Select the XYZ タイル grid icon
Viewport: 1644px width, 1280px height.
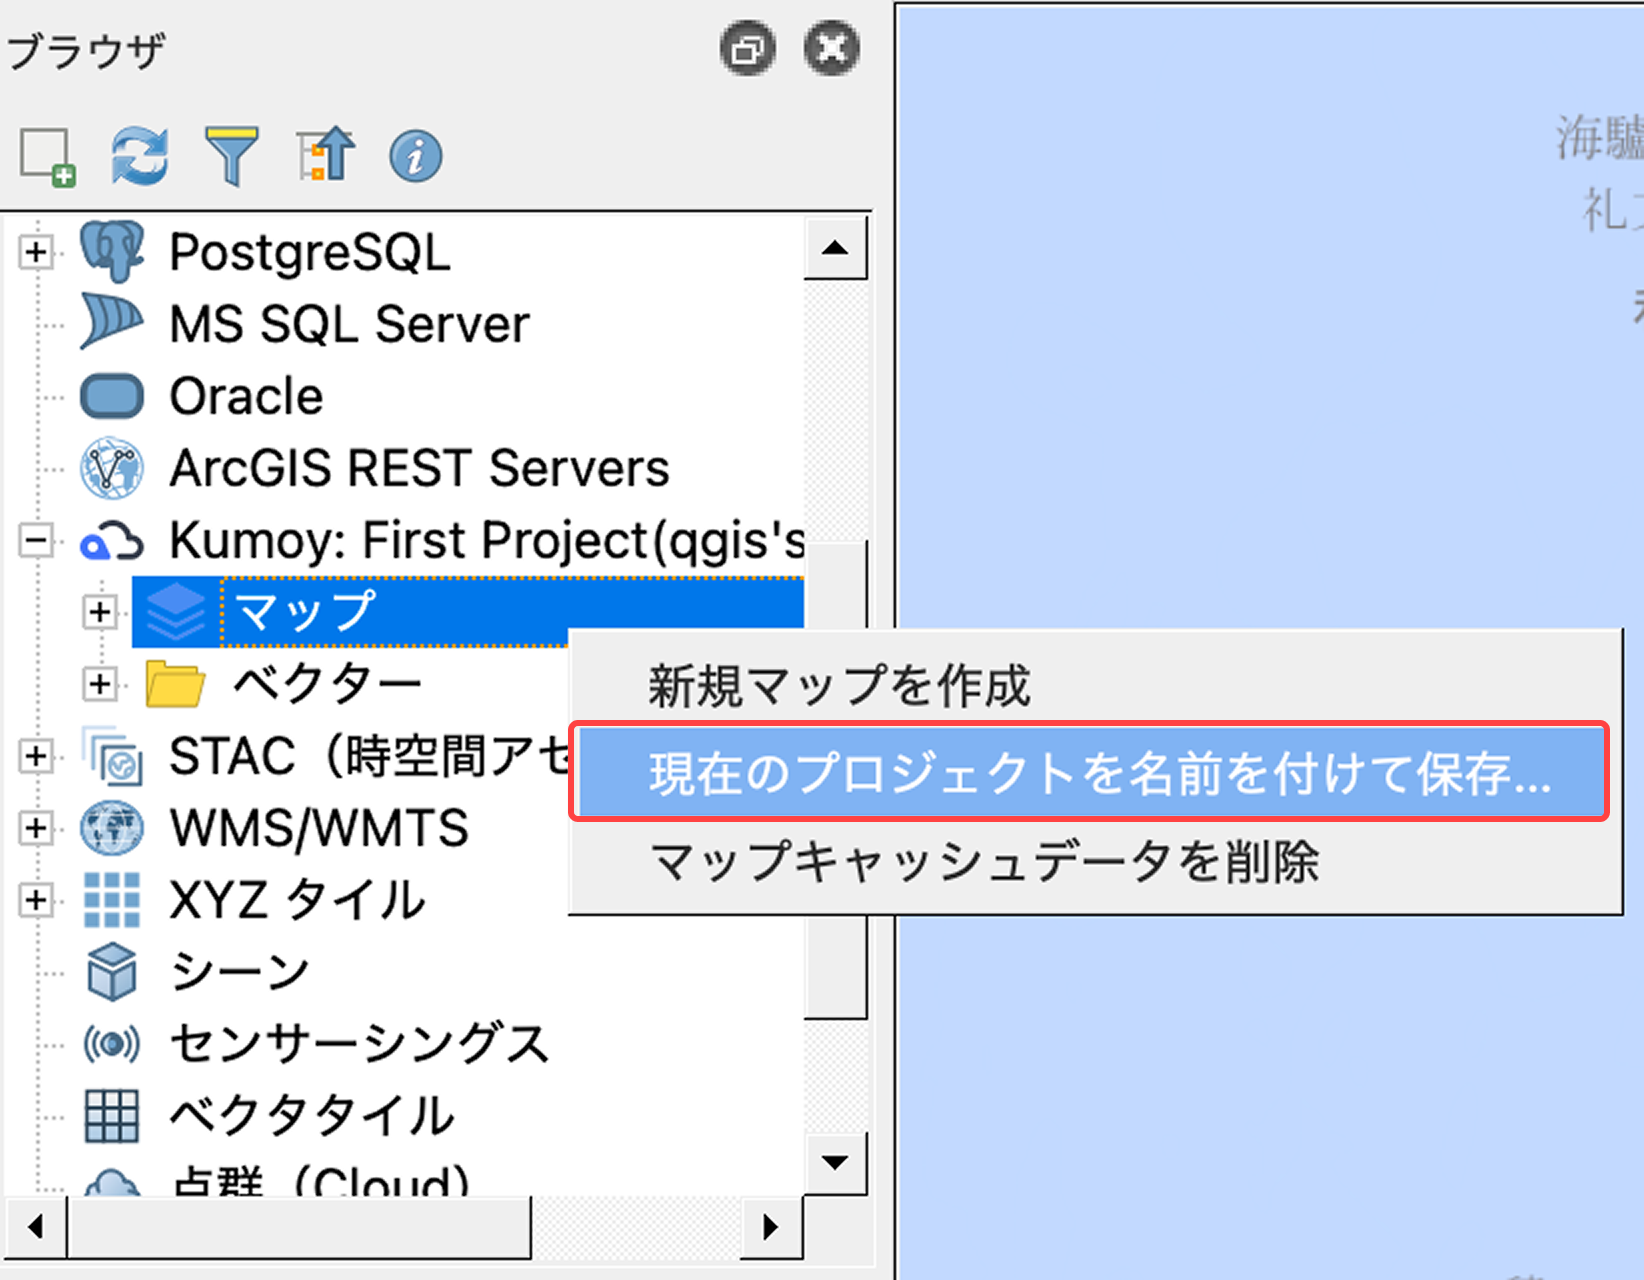click(112, 899)
